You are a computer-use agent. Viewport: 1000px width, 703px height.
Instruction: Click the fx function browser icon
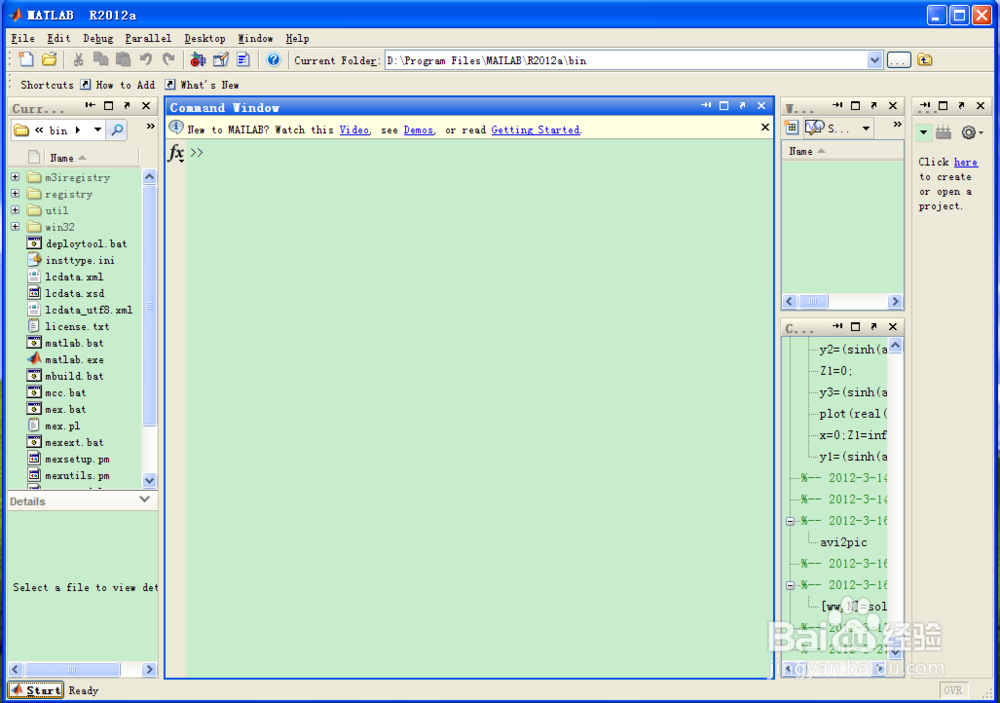pyautogui.click(x=176, y=153)
